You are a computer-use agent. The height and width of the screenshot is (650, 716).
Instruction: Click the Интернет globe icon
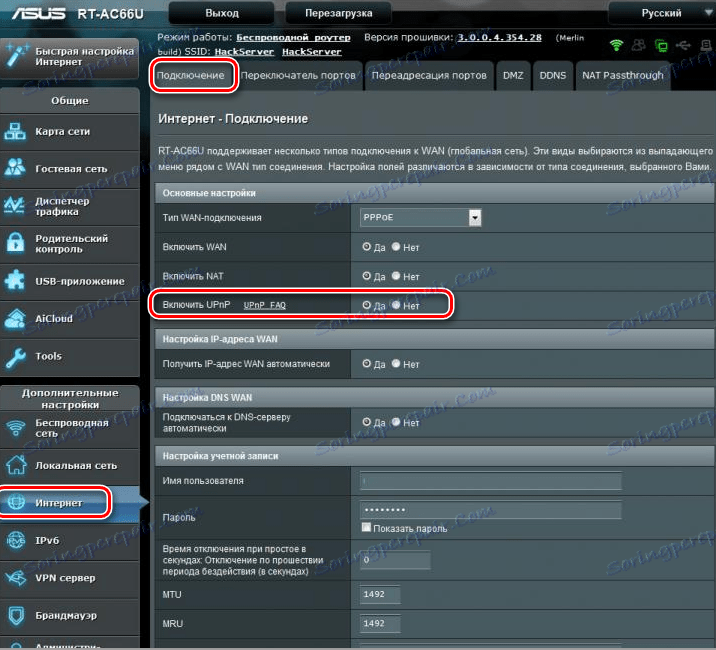(x=17, y=502)
